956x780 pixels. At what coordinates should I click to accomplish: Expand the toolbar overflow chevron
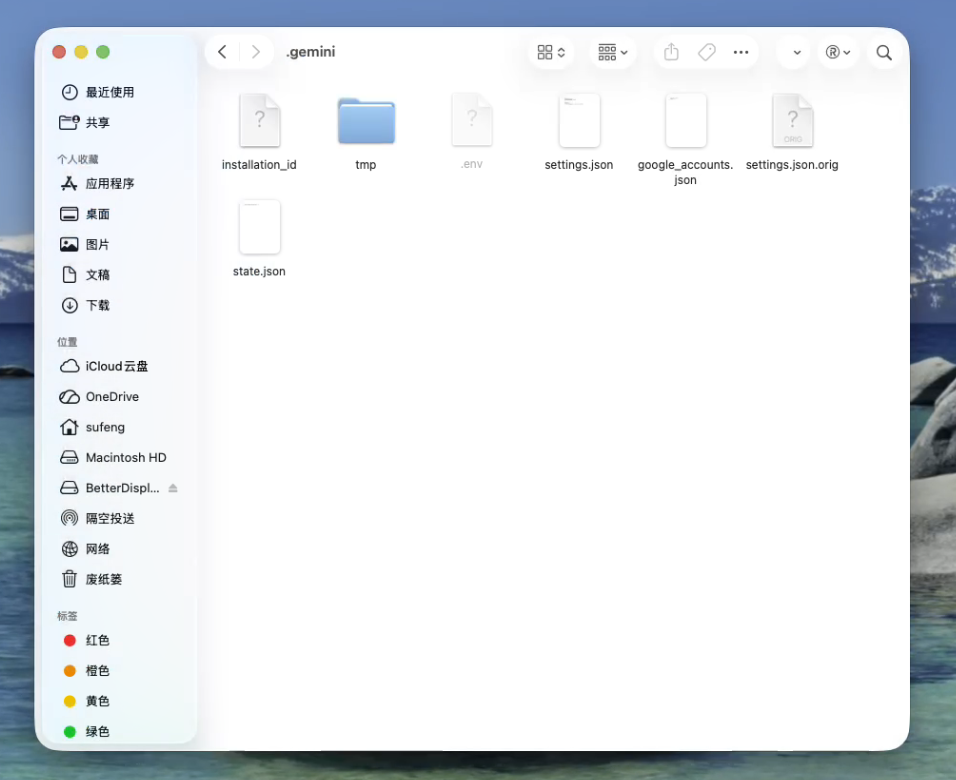[797, 52]
